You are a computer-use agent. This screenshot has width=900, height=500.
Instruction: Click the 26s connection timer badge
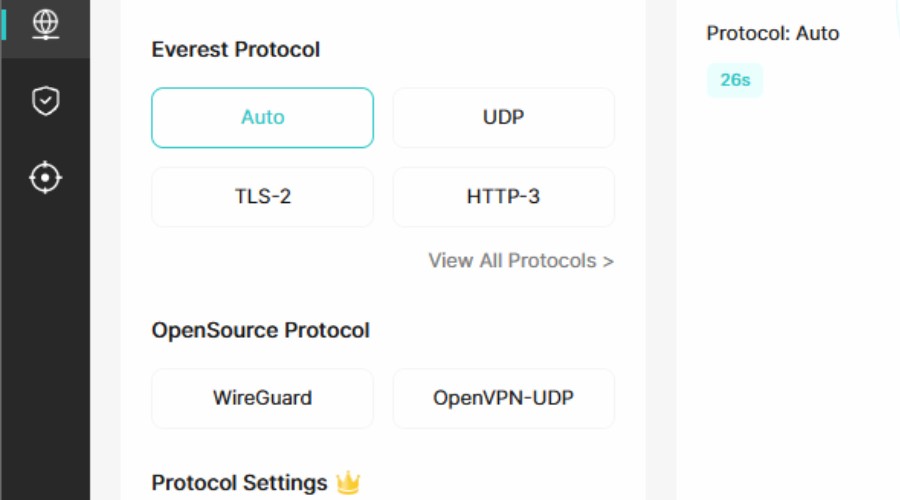735,80
